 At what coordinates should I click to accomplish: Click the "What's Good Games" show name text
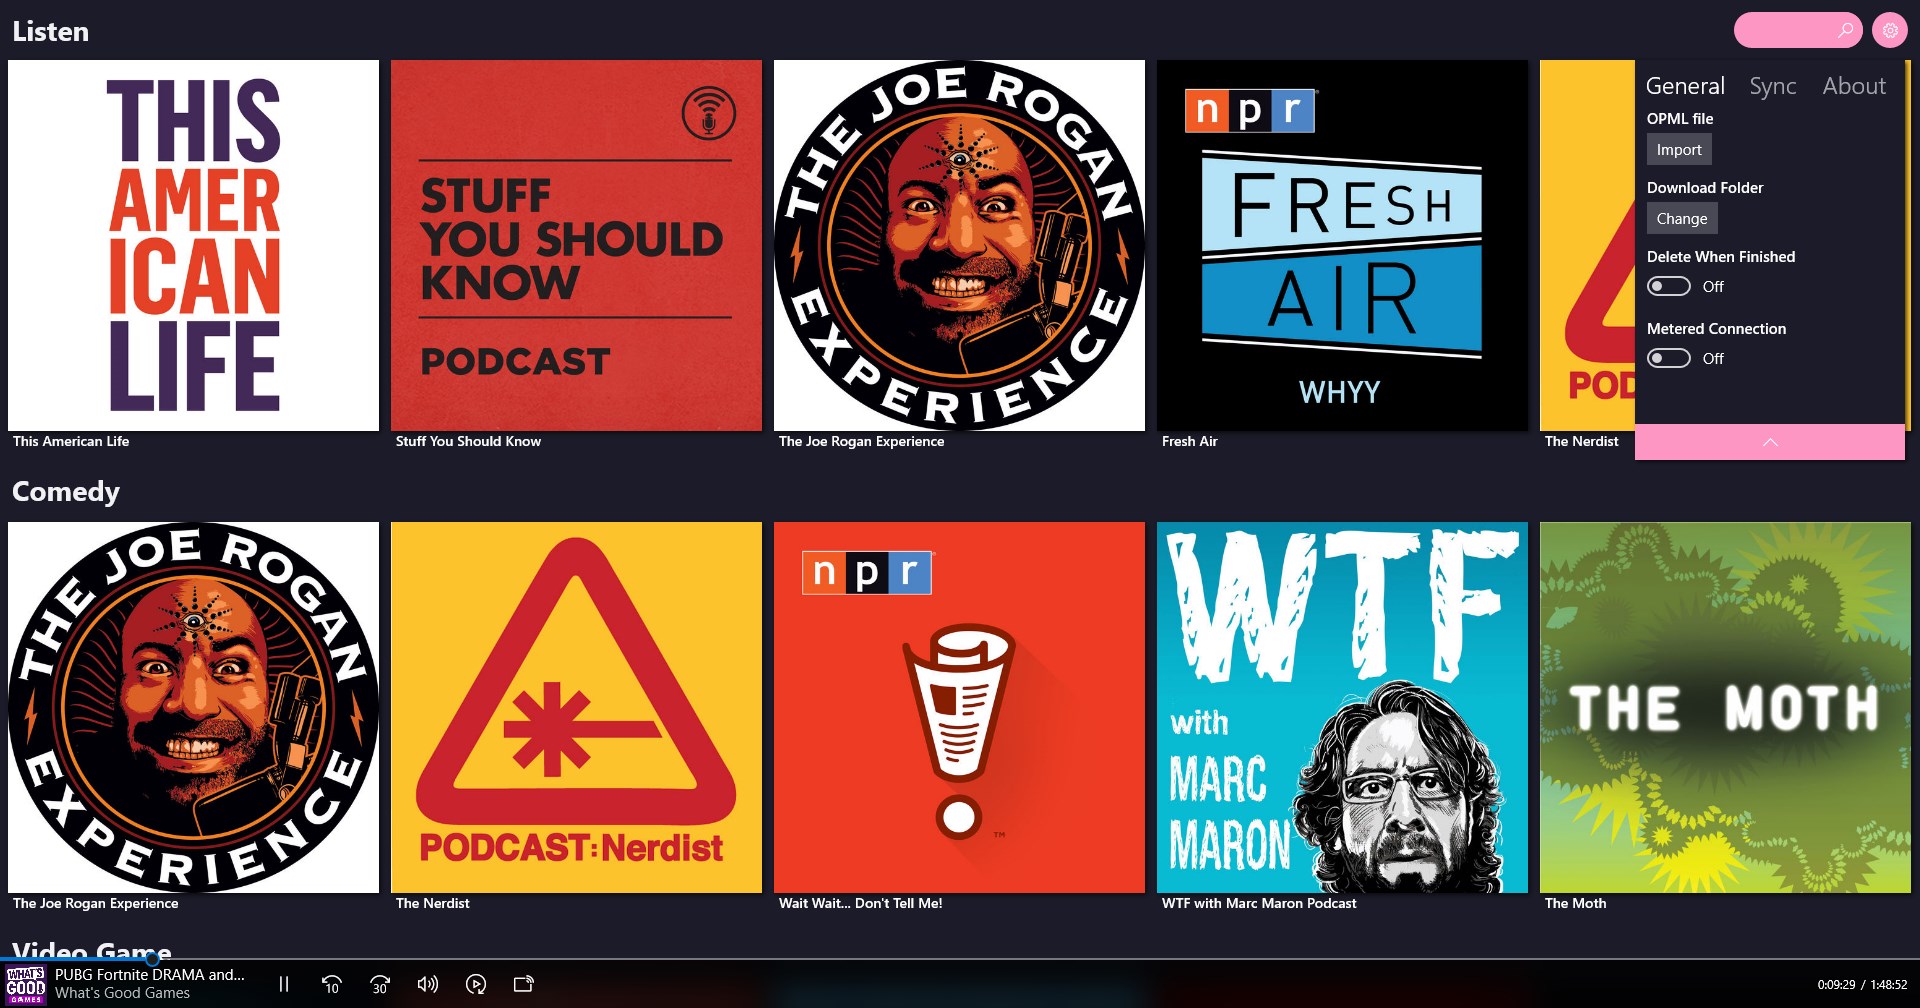(x=122, y=993)
